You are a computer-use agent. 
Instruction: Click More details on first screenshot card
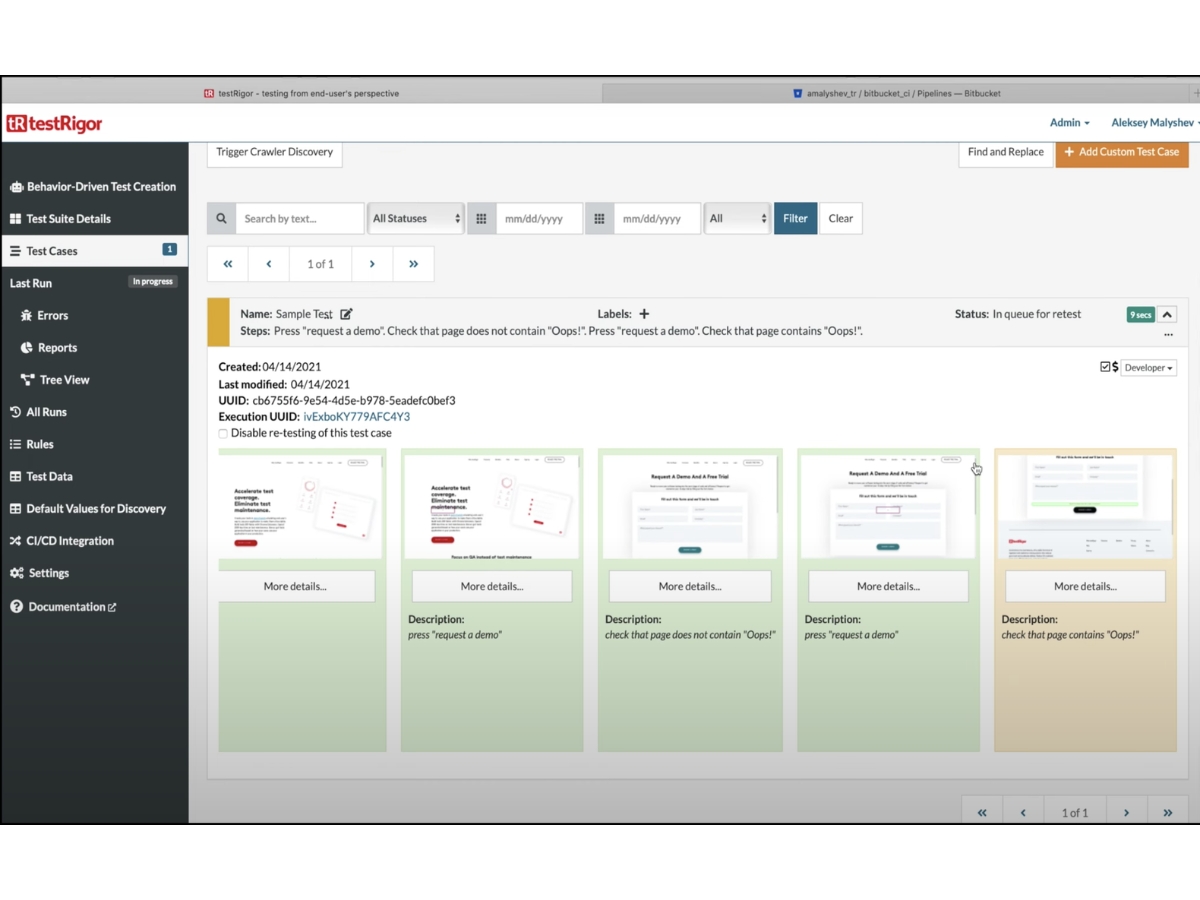(x=295, y=587)
